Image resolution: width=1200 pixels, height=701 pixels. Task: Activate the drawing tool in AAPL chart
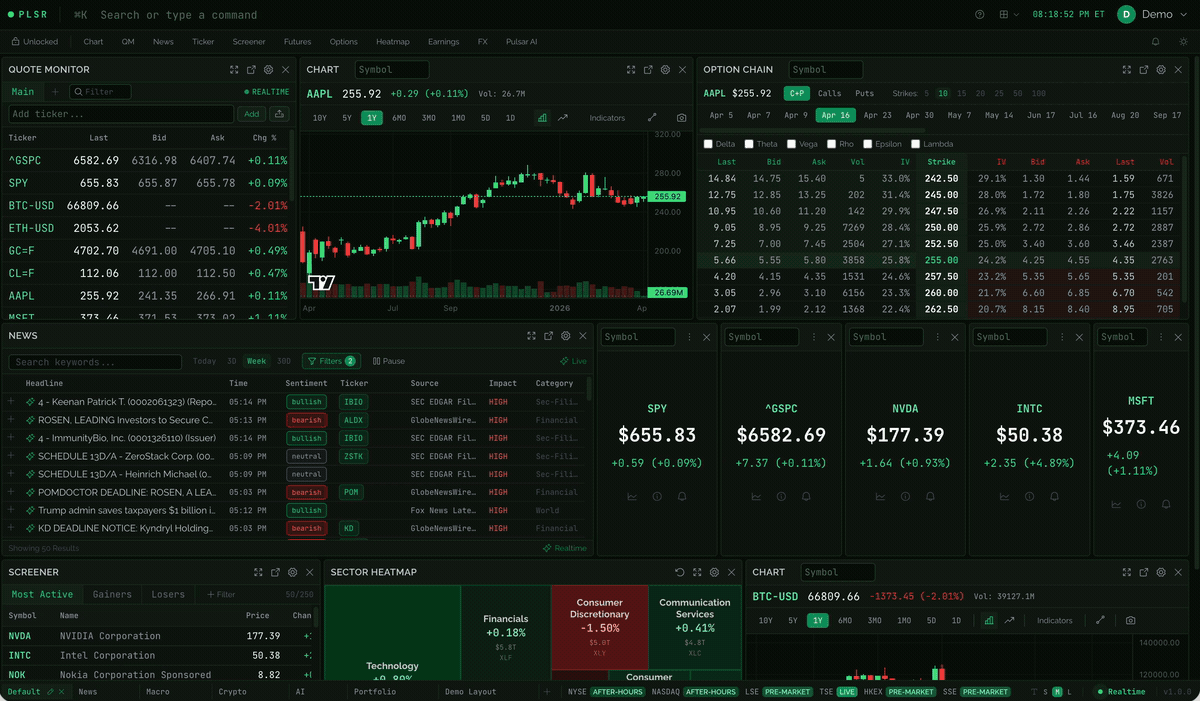(x=652, y=118)
